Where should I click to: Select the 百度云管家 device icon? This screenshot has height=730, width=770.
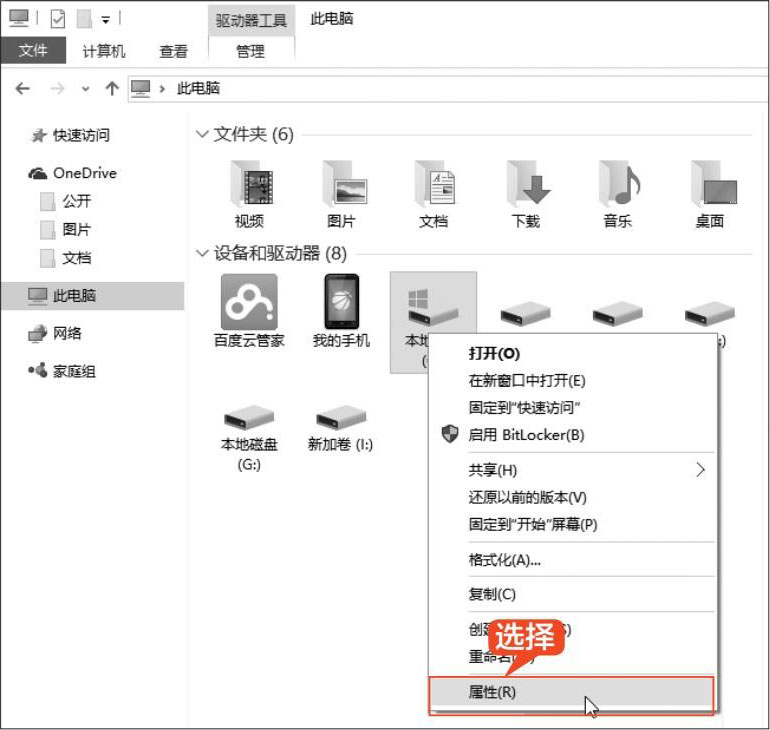pos(249,301)
